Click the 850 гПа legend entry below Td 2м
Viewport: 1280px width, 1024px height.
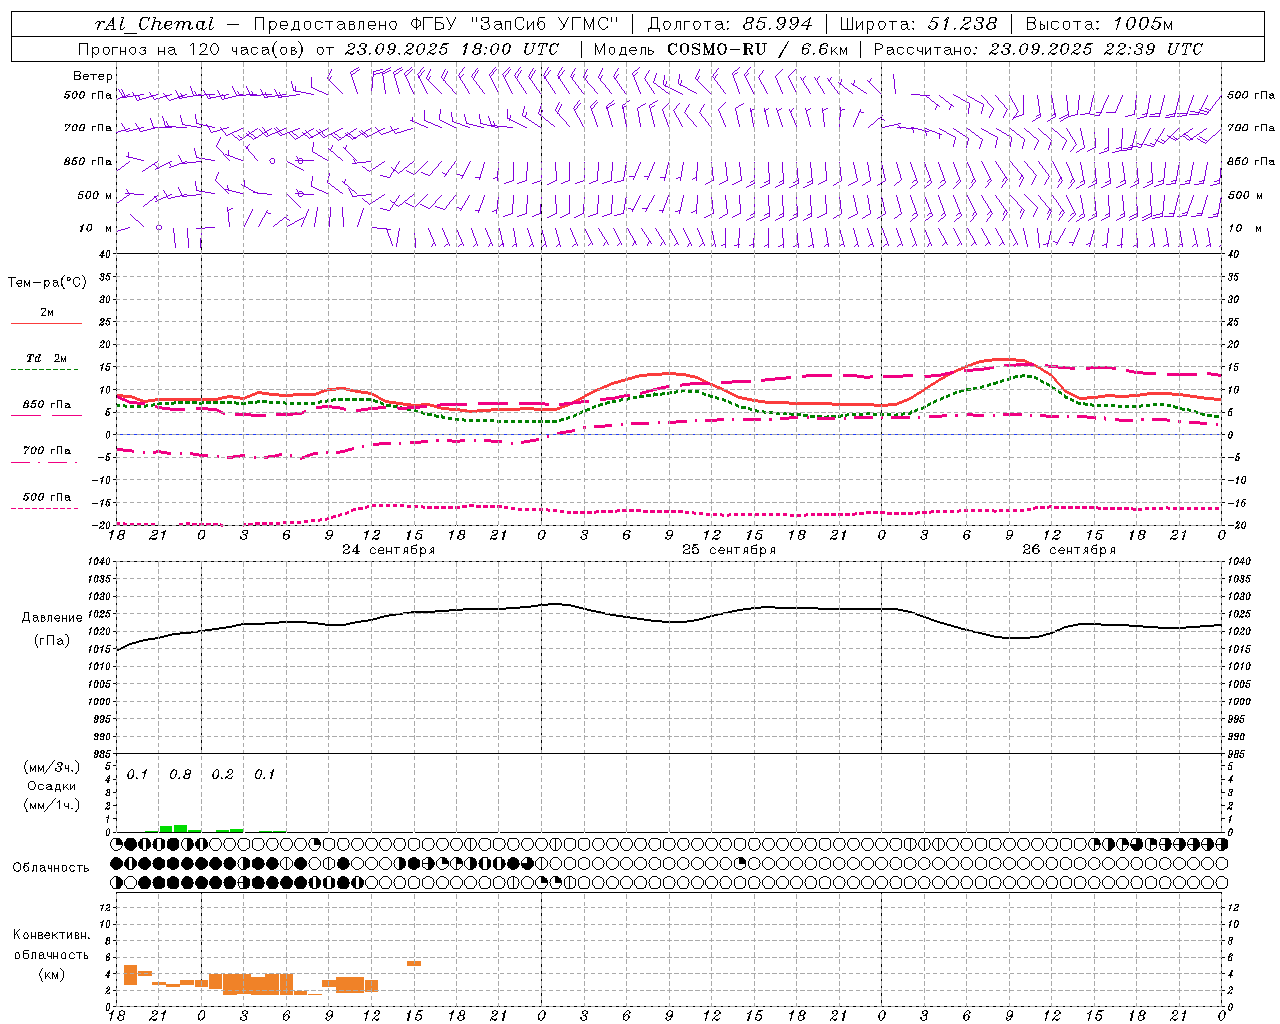[x=47, y=405]
